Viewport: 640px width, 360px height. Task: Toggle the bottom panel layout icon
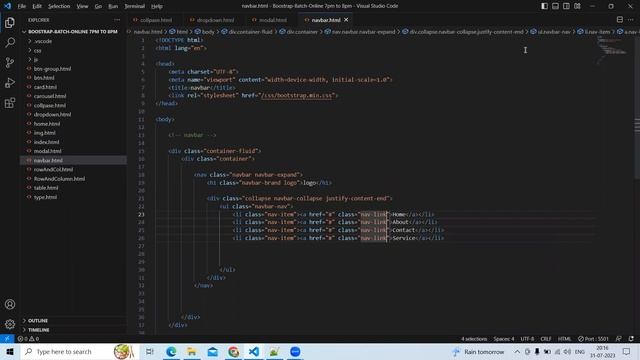tap(556, 6)
